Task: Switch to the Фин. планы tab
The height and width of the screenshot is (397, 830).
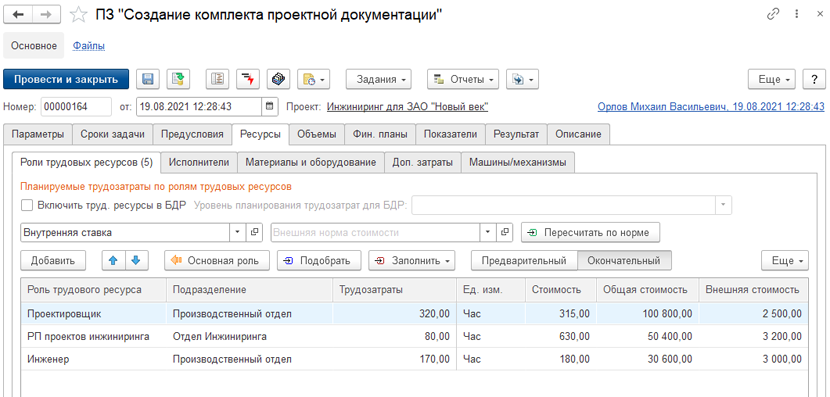Action: click(380, 134)
